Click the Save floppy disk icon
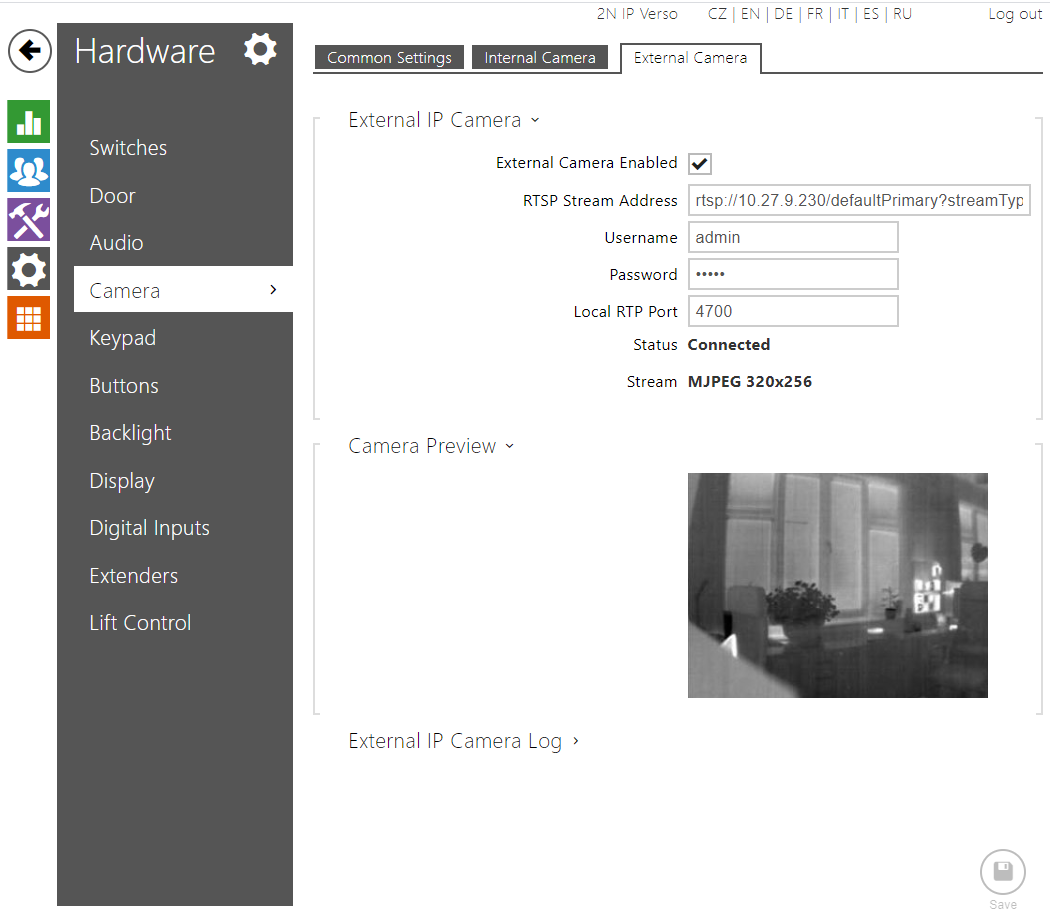The image size is (1050, 922). tap(1002, 871)
